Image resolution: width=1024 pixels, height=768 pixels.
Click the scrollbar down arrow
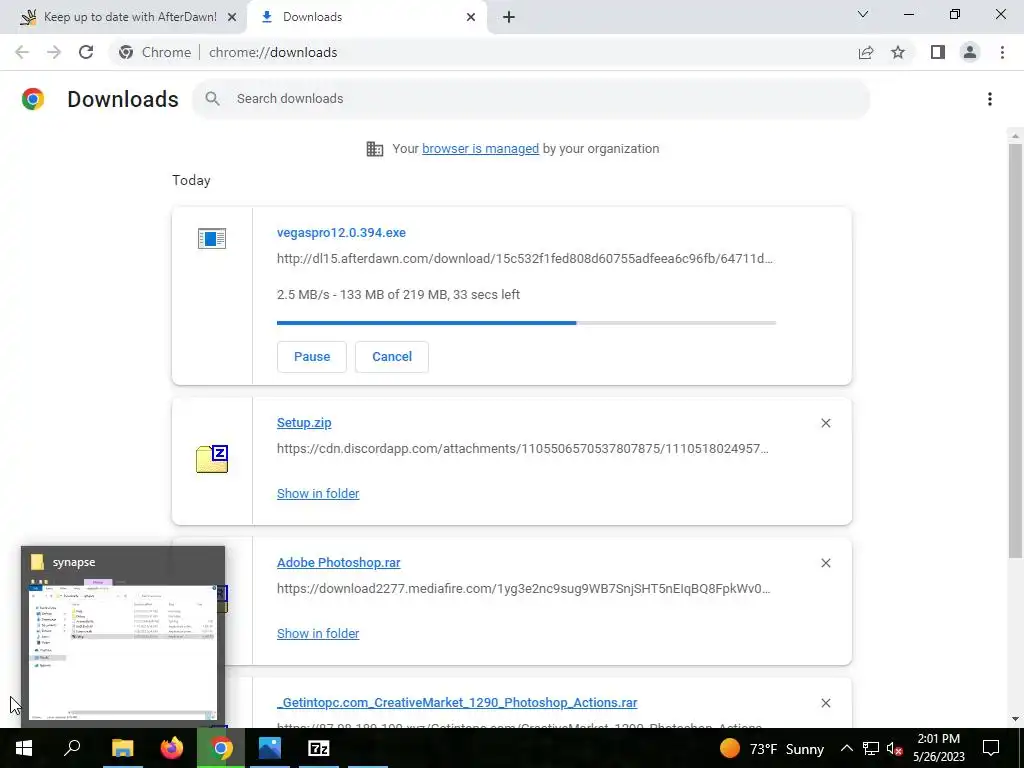tap(1015, 719)
